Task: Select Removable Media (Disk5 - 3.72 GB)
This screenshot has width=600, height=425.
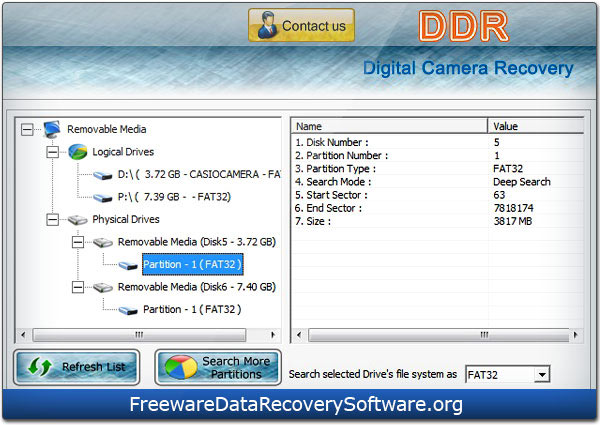Action: pos(197,242)
